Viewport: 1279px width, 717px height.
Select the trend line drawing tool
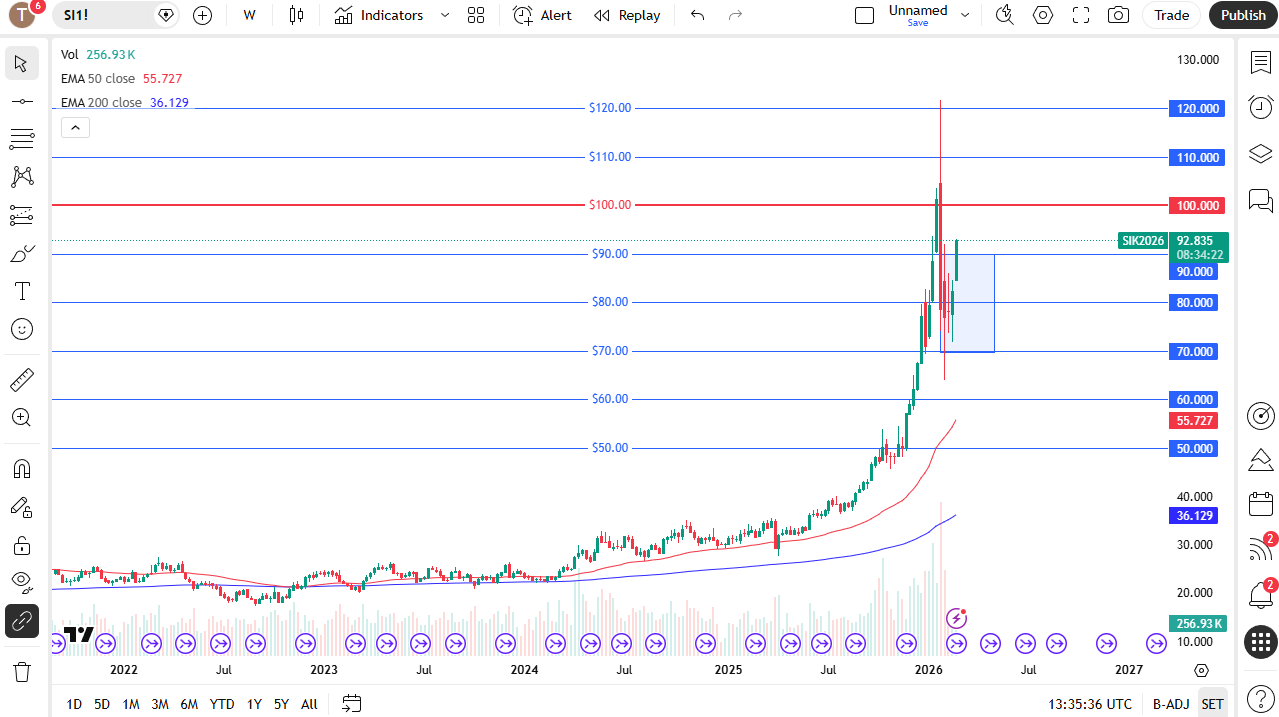coord(22,101)
